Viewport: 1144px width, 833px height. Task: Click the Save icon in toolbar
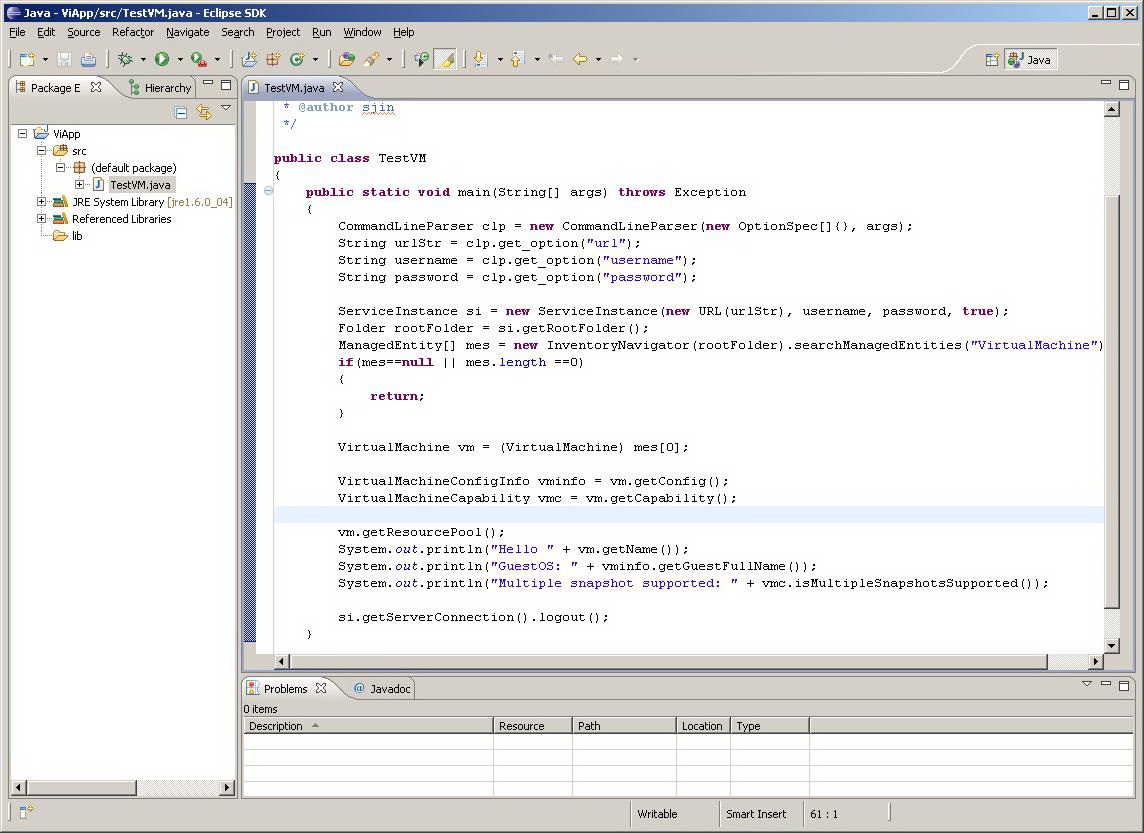click(64, 59)
